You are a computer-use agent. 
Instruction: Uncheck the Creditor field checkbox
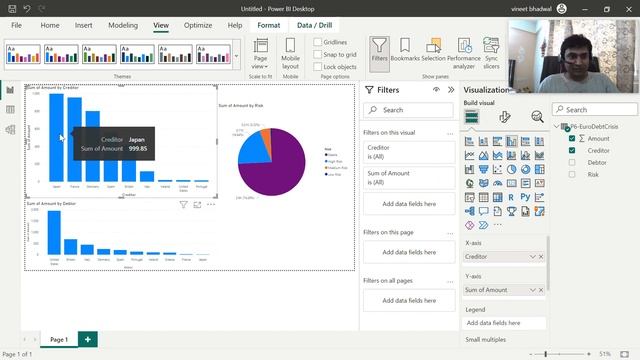tap(572, 151)
